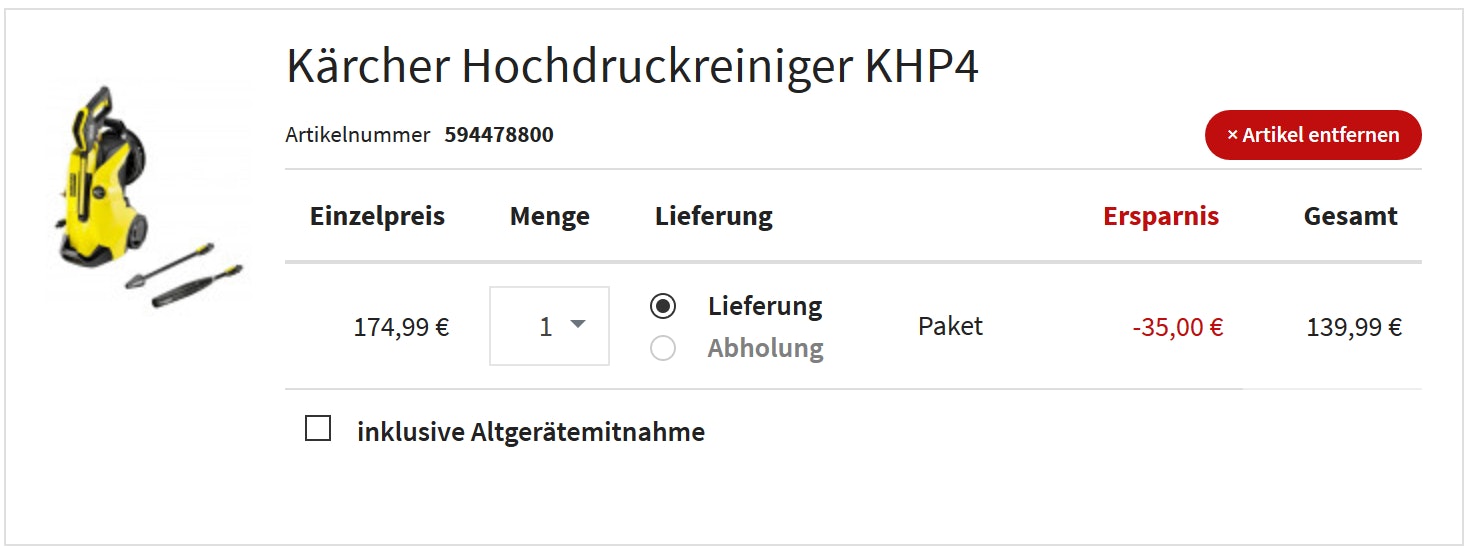
Task: Click the total price 139,99 €
Action: click(x=1353, y=327)
